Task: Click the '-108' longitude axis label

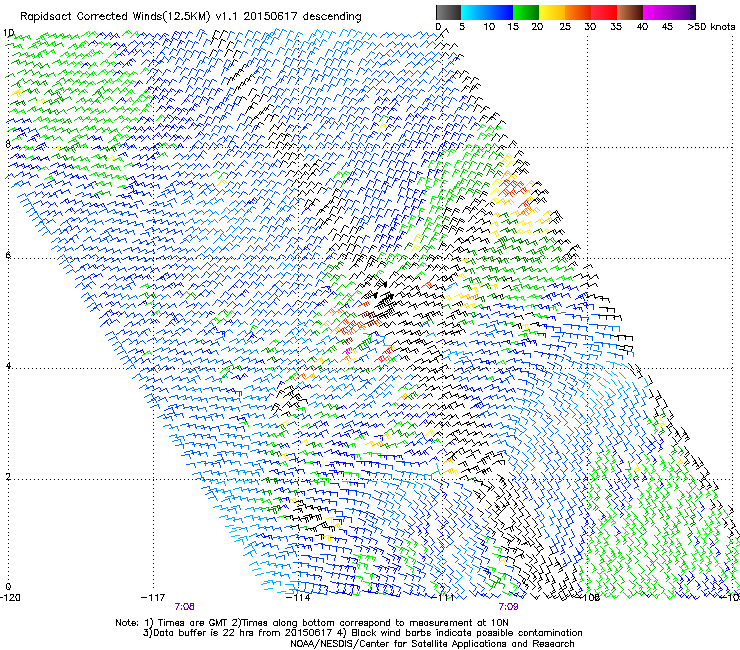Action: (588, 598)
